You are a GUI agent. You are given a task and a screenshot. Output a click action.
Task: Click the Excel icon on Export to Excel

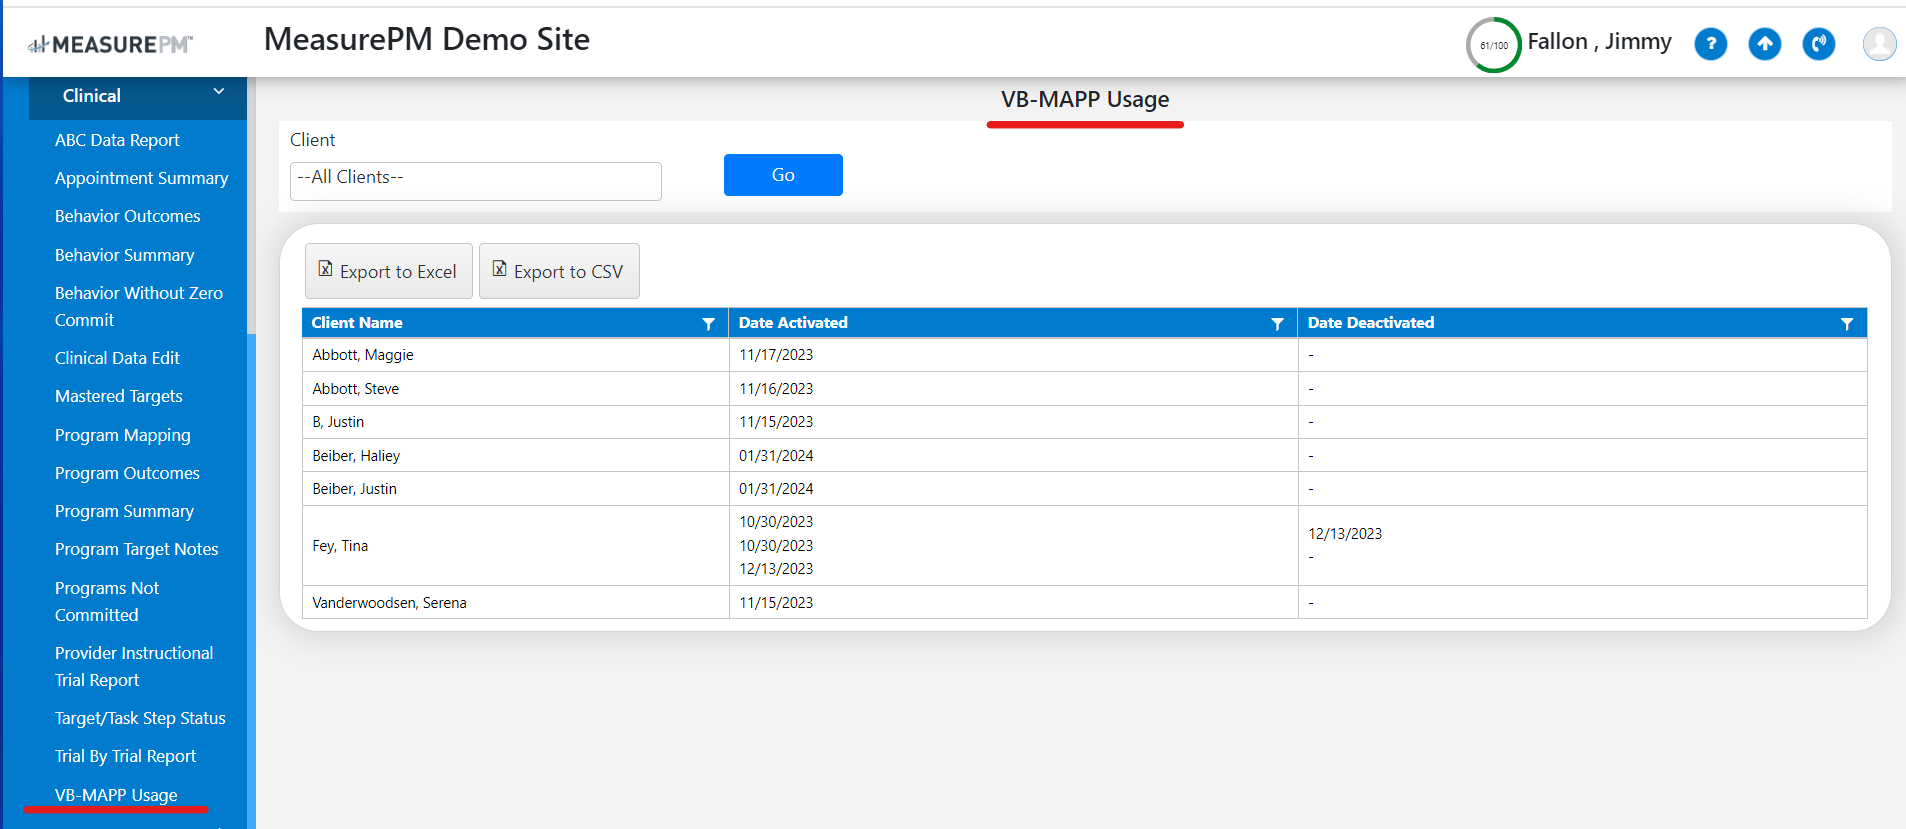(x=325, y=269)
